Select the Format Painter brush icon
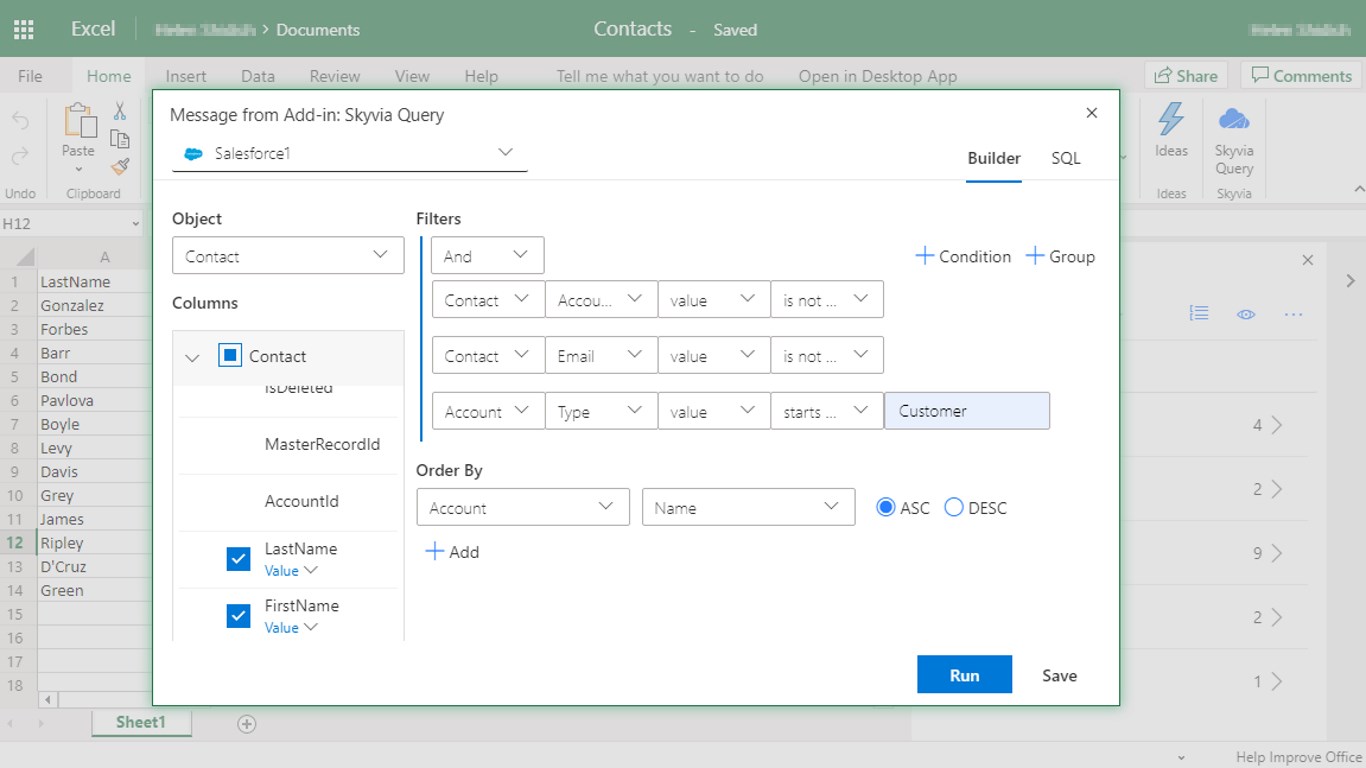The height and width of the screenshot is (768, 1366). (120, 167)
